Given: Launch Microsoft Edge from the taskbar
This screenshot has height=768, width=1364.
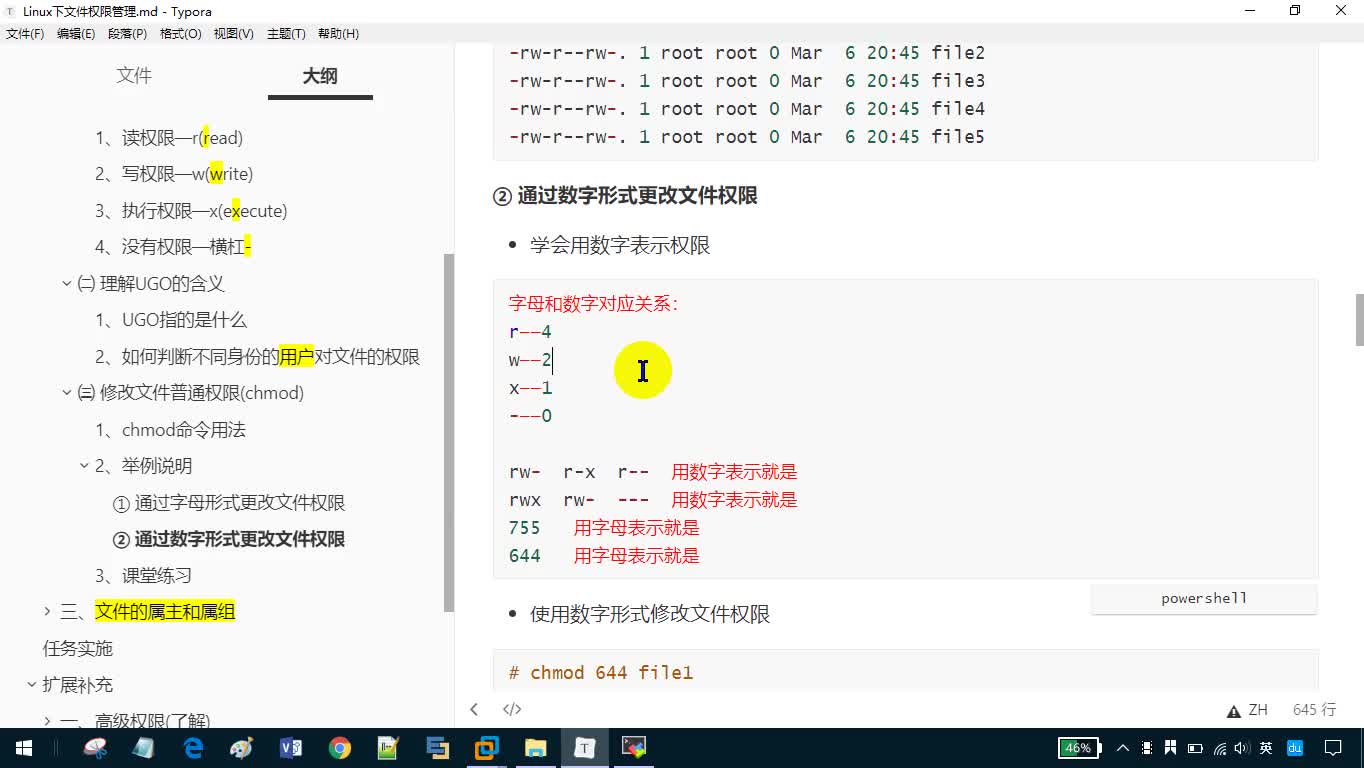Looking at the screenshot, I should (x=193, y=748).
